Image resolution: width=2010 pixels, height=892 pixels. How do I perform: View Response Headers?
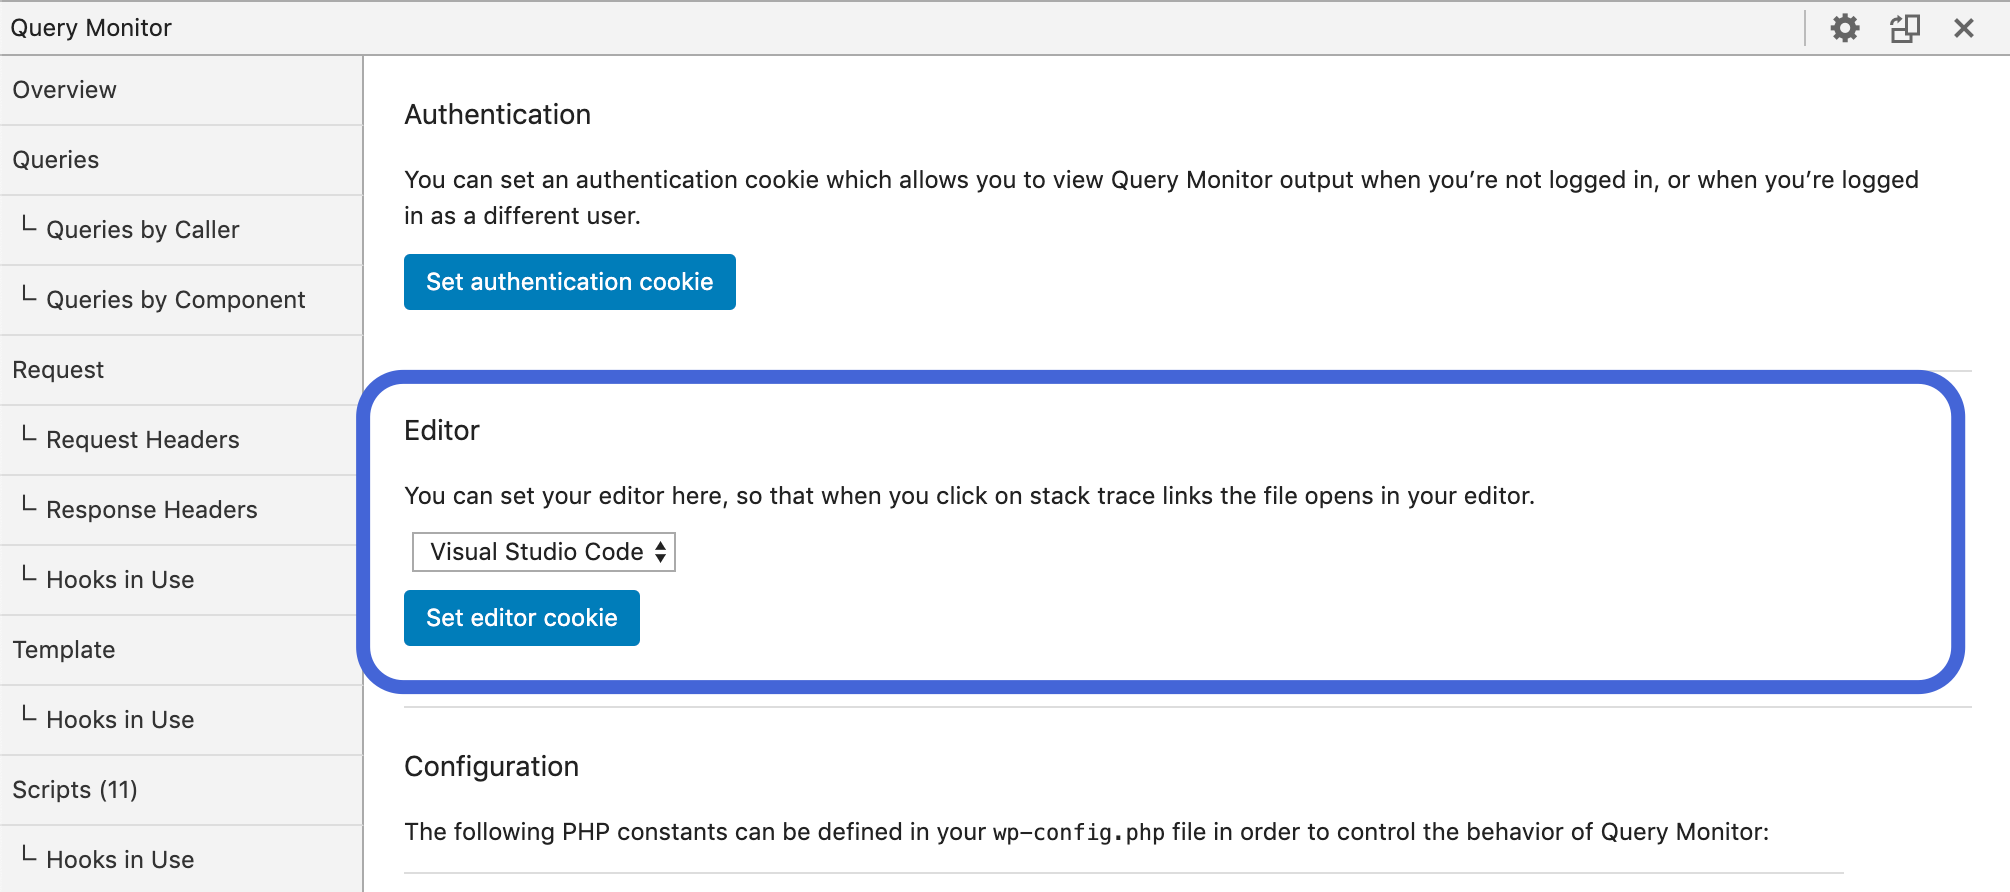pos(152,510)
